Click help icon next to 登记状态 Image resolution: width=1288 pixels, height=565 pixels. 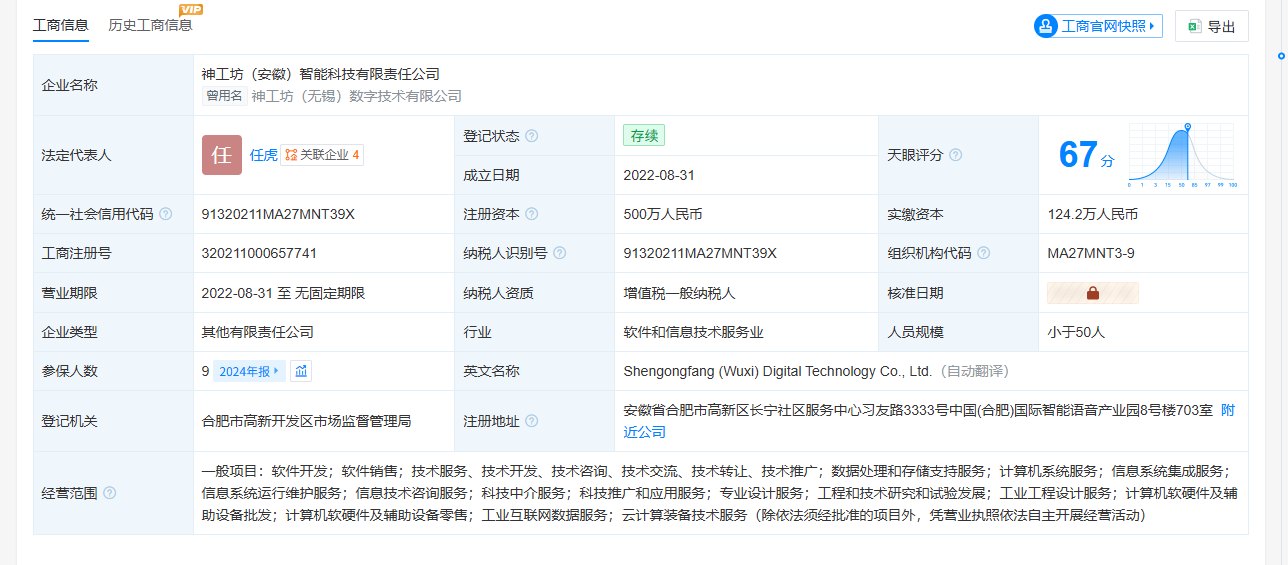coord(532,136)
